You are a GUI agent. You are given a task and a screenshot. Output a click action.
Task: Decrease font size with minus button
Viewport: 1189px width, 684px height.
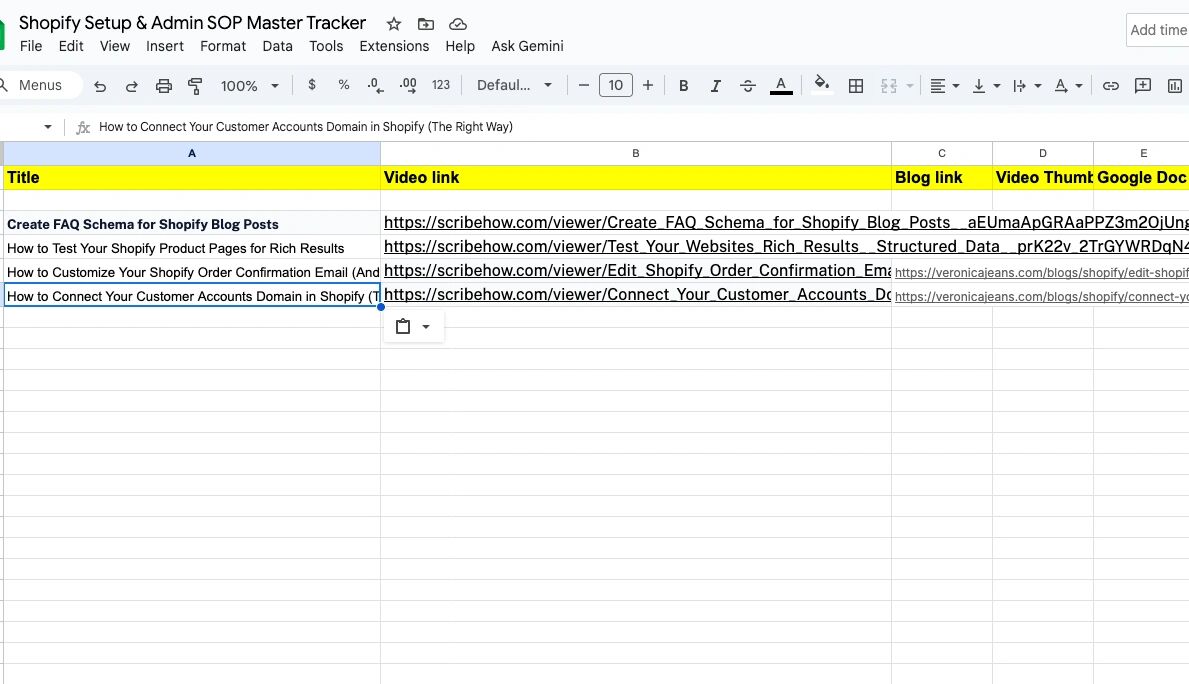(x=583, y=86)
